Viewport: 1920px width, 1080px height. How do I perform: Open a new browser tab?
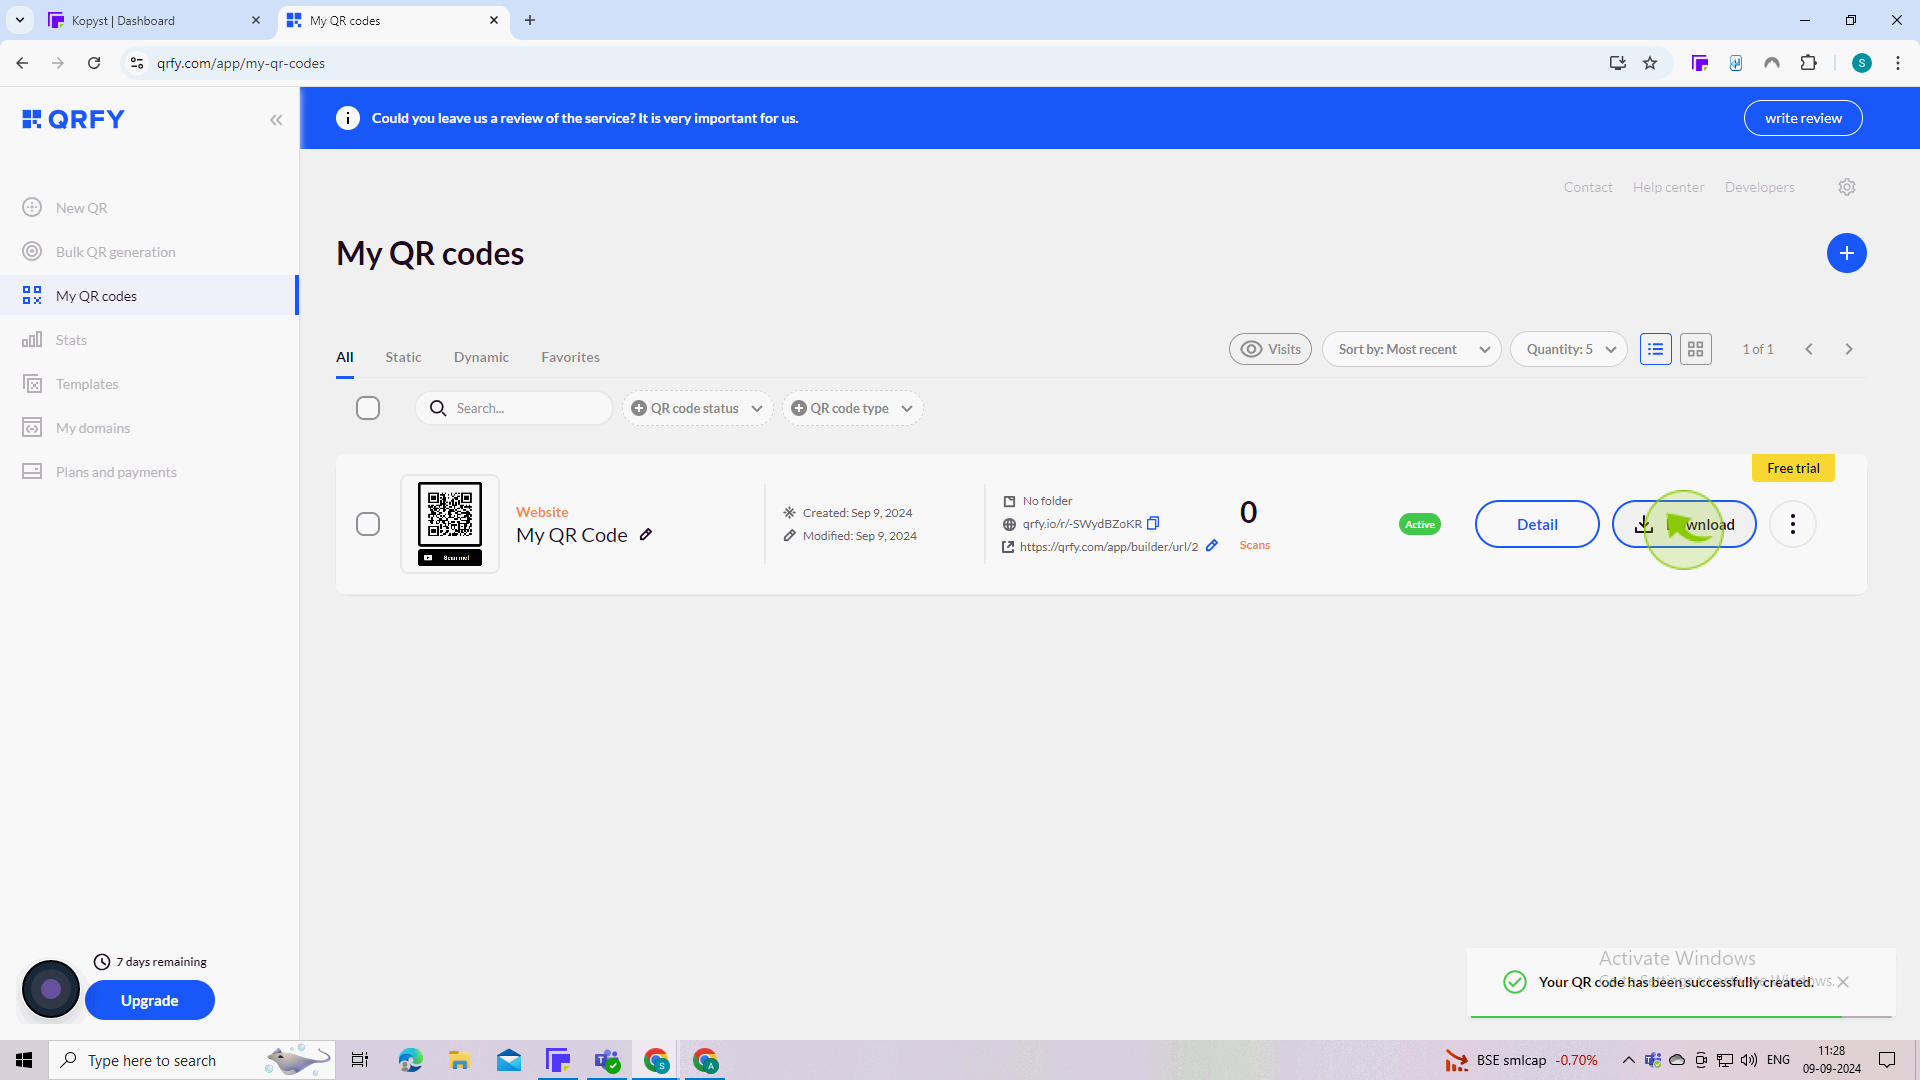point(530,20)
